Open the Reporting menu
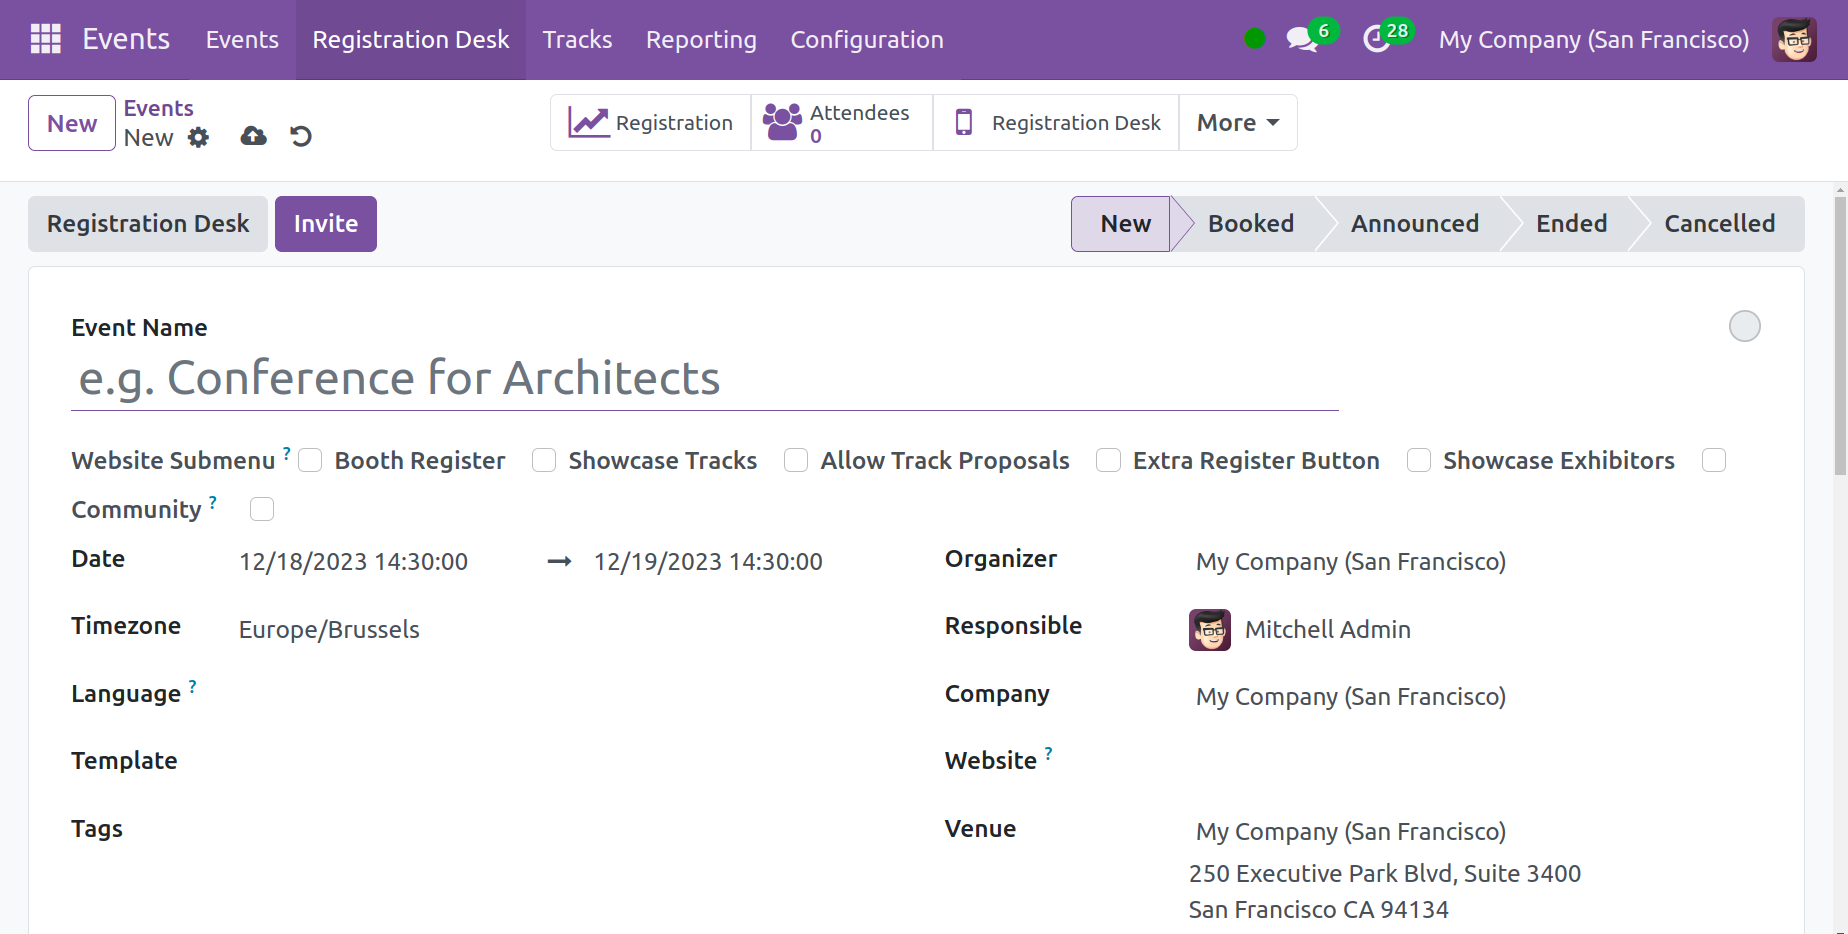The height and width of the screenshot is (934, 1848). [x=701, y=40]
